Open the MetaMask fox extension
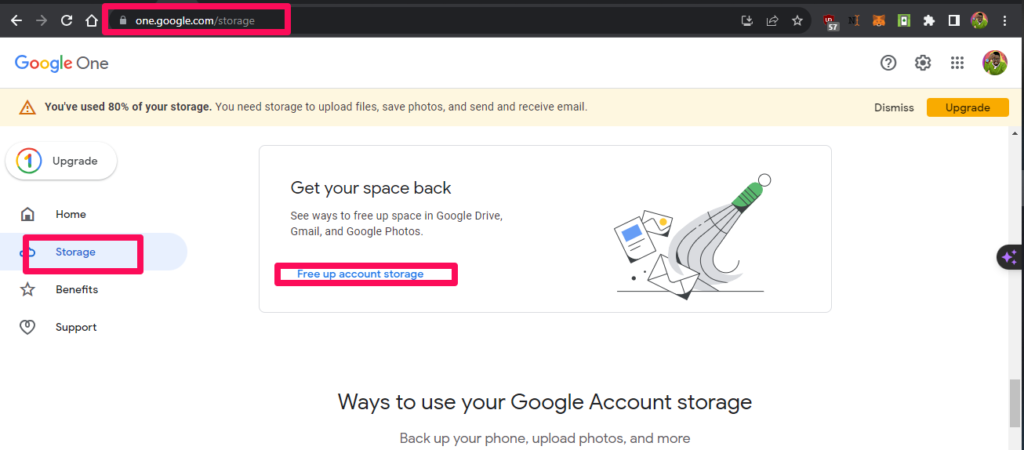The height and width of the screenshot is (450, 1024). point(879,20)
